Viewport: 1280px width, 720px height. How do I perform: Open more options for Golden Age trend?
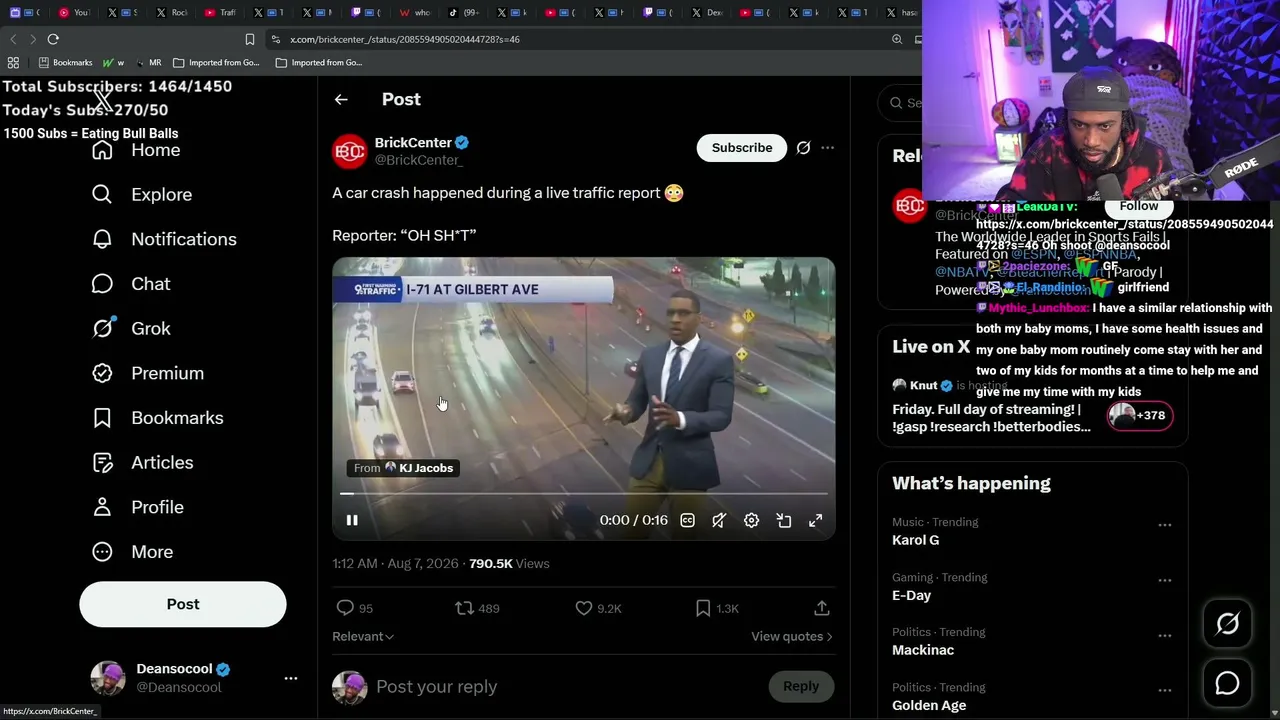(1165, 690)
